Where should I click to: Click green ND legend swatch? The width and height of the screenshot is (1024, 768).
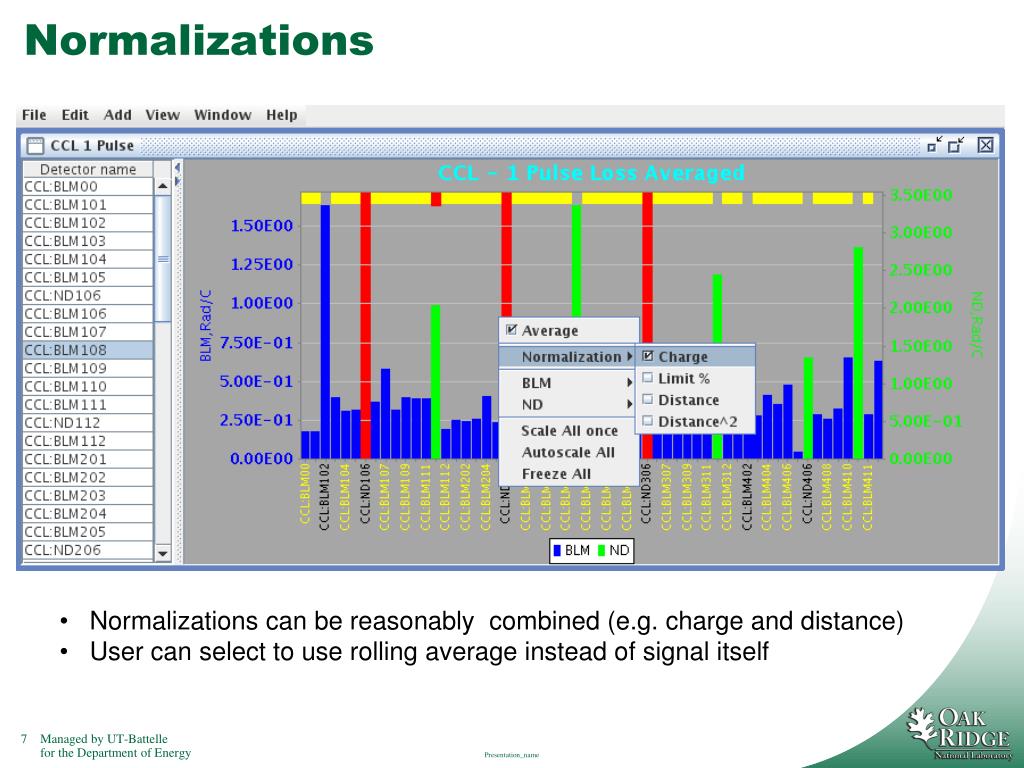601,551
